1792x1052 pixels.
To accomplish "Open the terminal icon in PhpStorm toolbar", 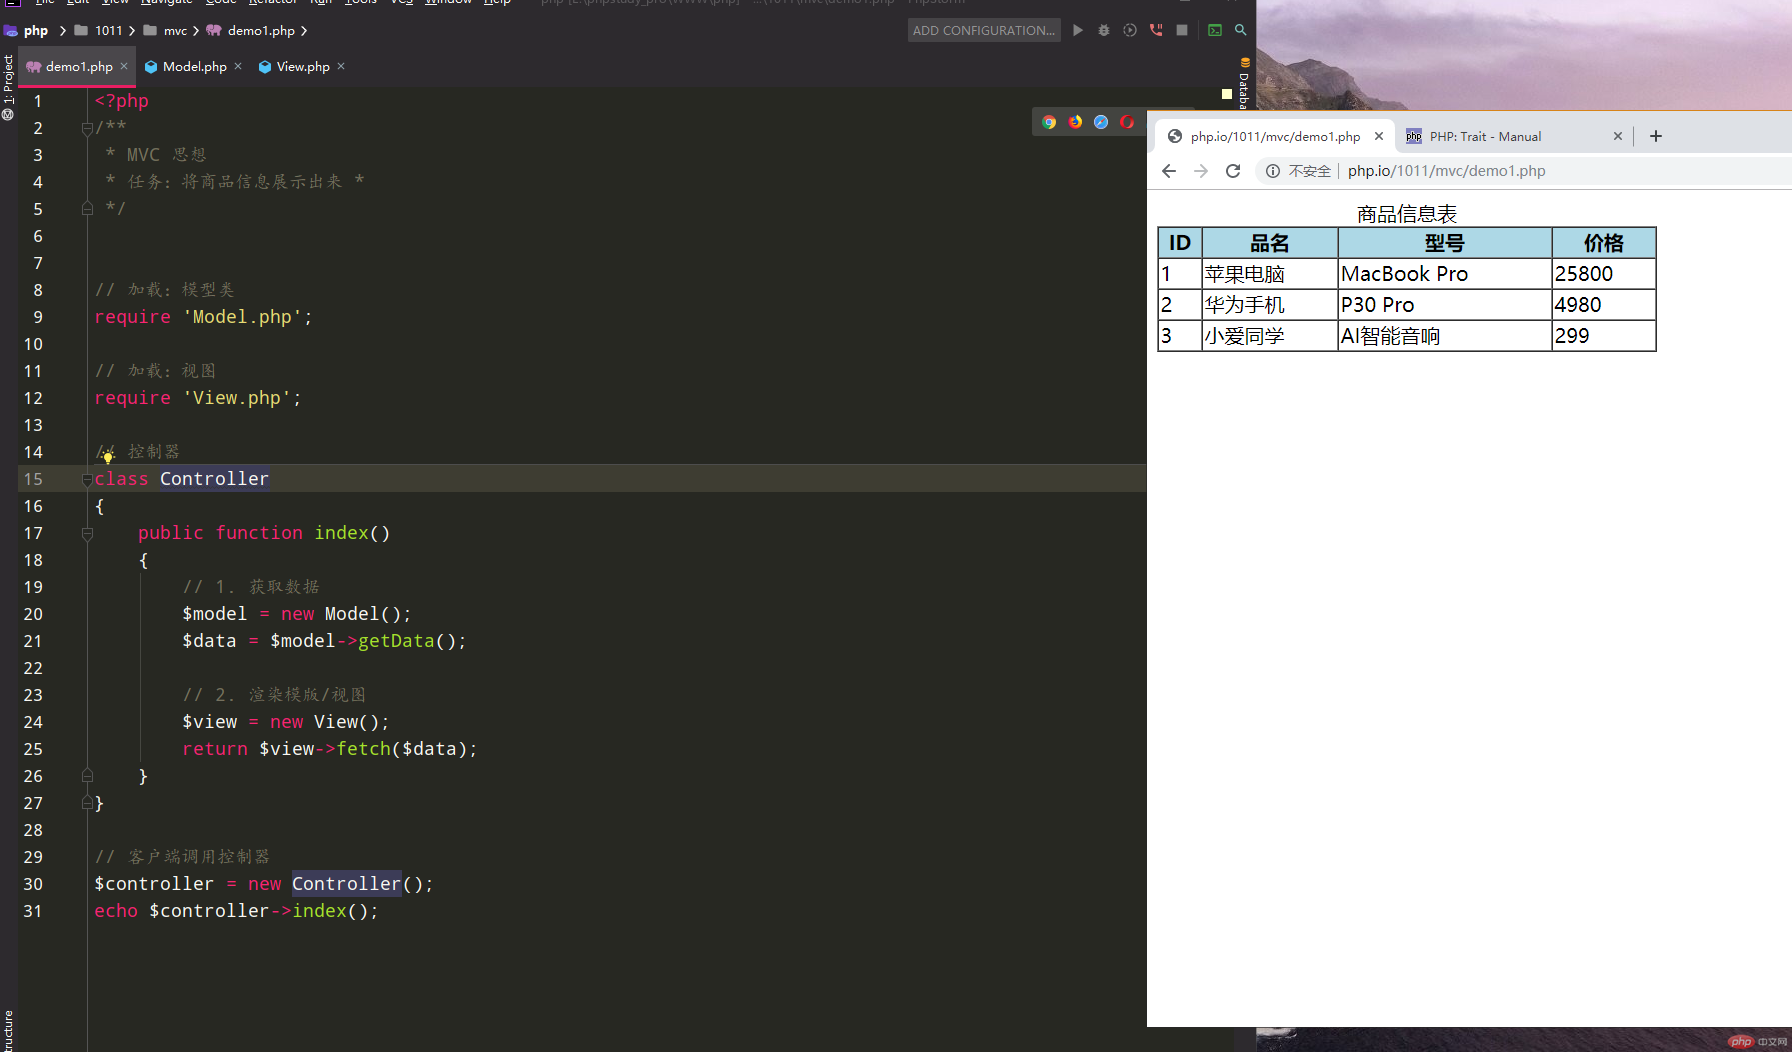I will point(1215,30).
